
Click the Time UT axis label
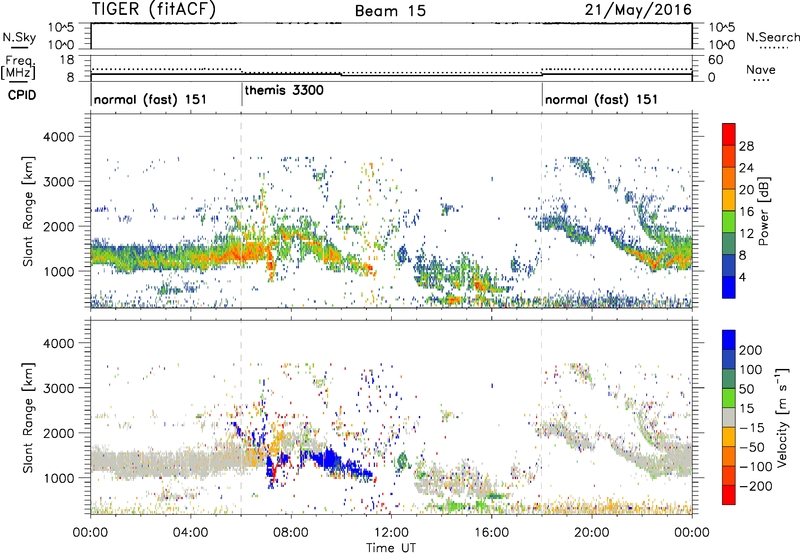(x=391, y=548)
